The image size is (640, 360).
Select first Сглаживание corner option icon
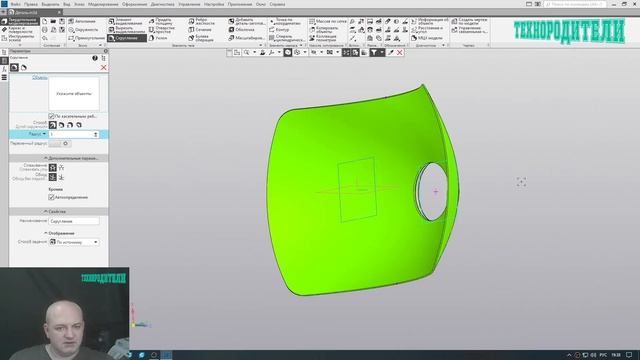tap(53, 167)
